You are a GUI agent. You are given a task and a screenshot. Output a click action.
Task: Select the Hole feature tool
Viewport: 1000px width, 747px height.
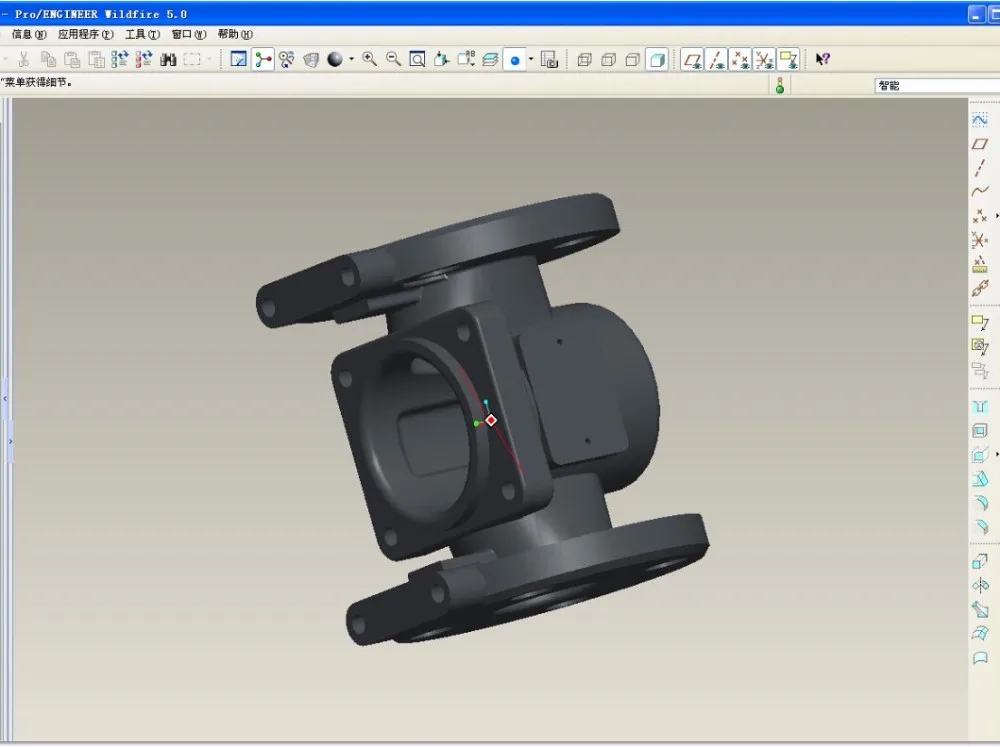point(980,407)
